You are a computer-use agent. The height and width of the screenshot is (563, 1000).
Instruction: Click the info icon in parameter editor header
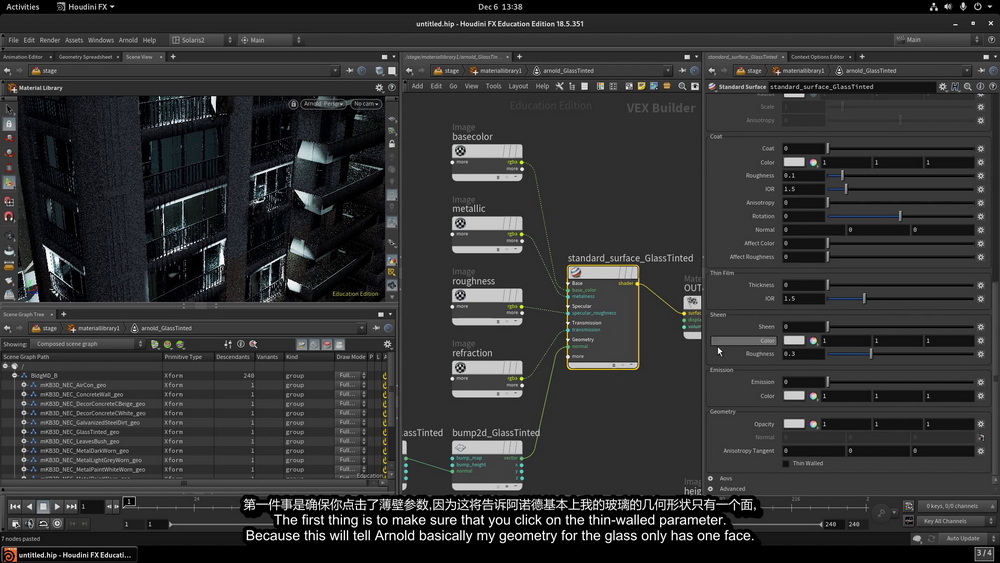point(980,87)
